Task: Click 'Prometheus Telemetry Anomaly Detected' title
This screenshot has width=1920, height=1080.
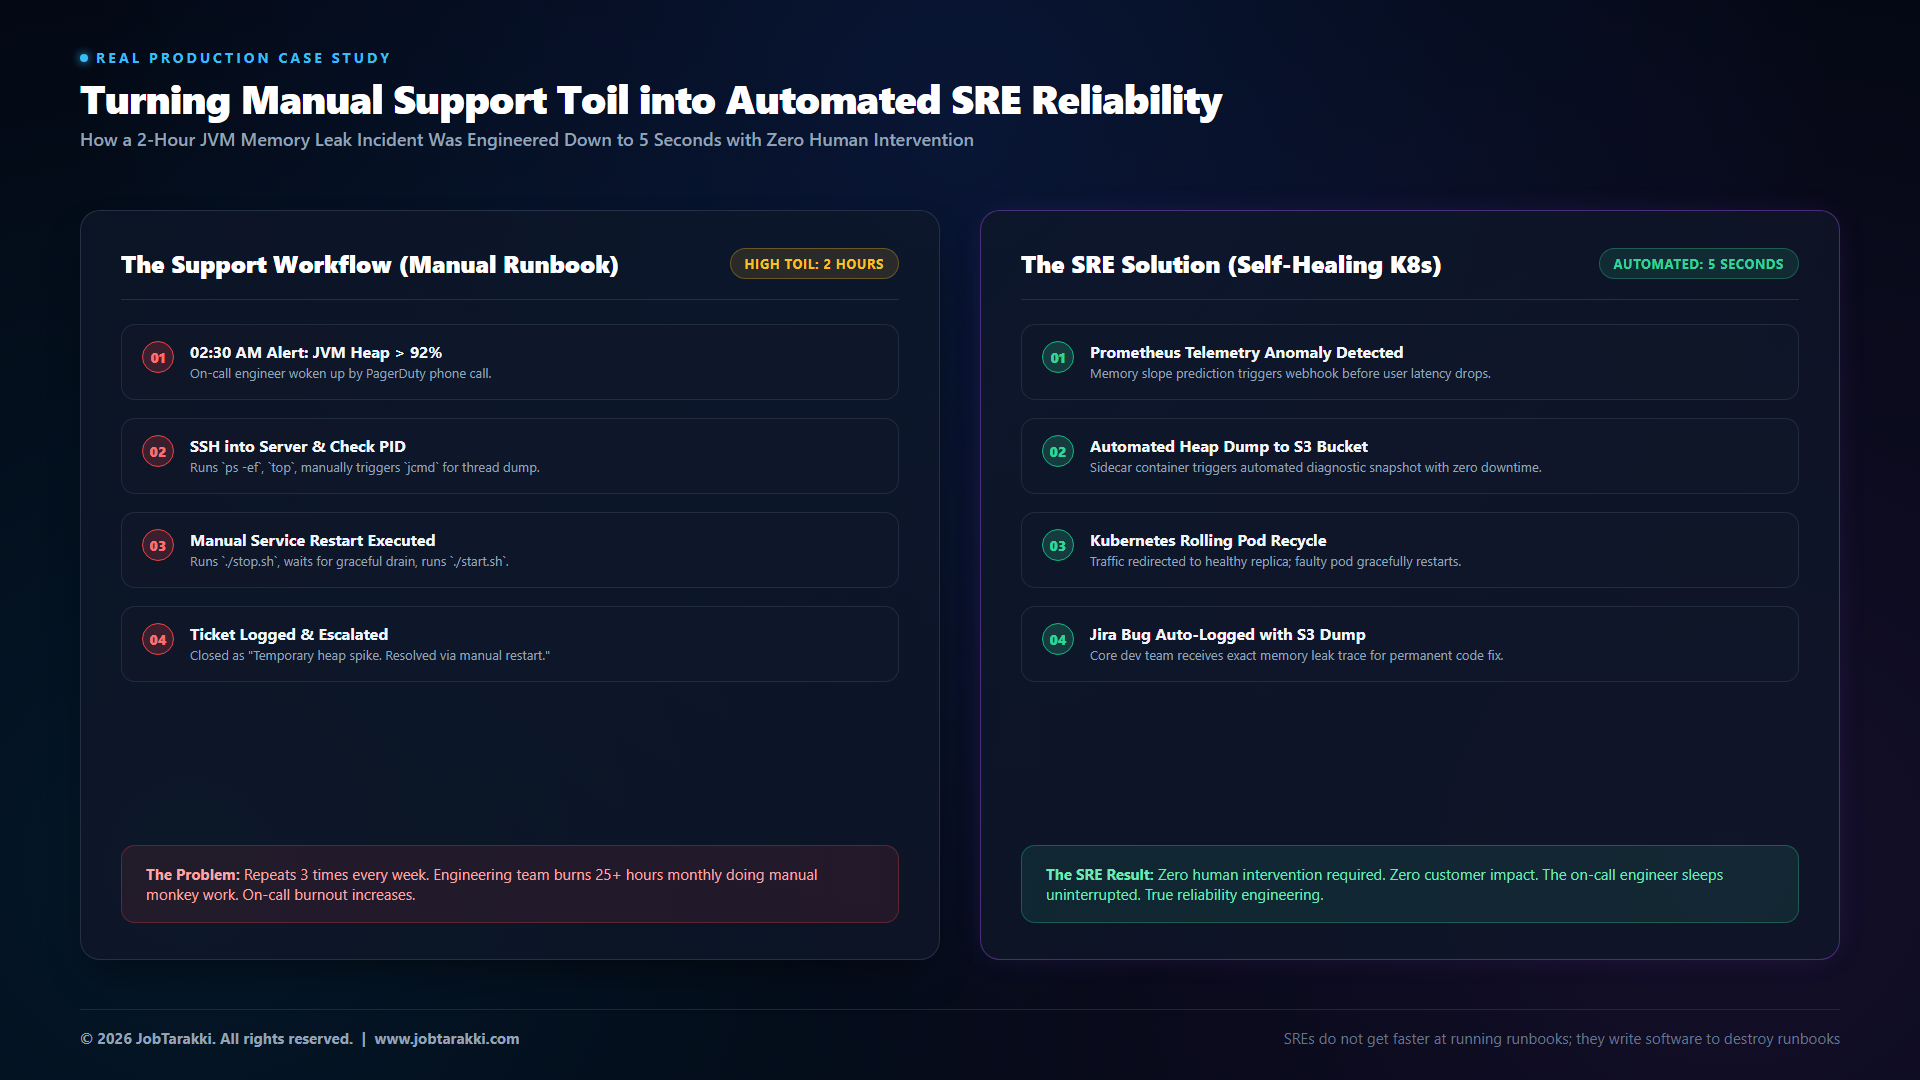Action: pos(1246,352)
